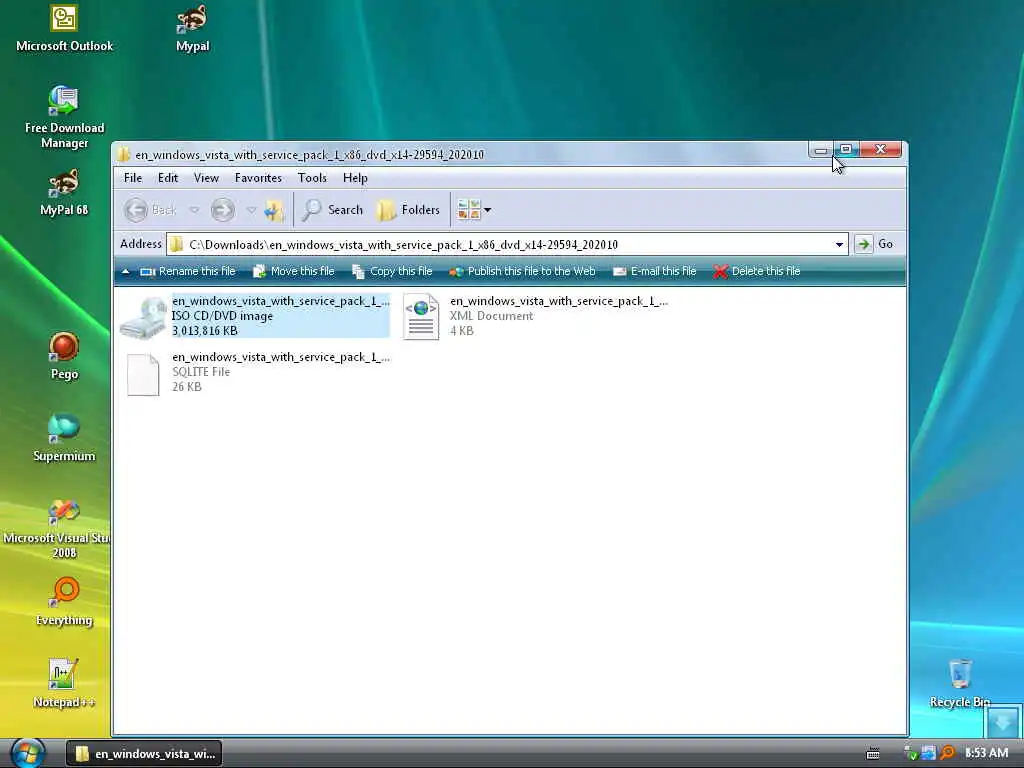Image resolution: width=1024 pixels, height=768 pixels.
Task: Select the Free Download Manager desktop icon
Action: tap(64, 118)
